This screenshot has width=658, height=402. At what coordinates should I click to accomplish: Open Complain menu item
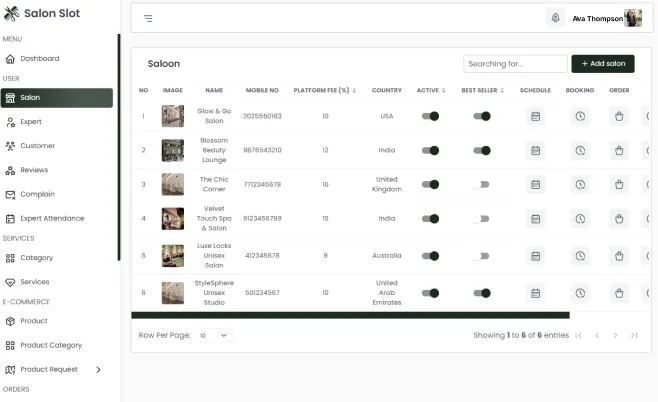click(57, 194)
